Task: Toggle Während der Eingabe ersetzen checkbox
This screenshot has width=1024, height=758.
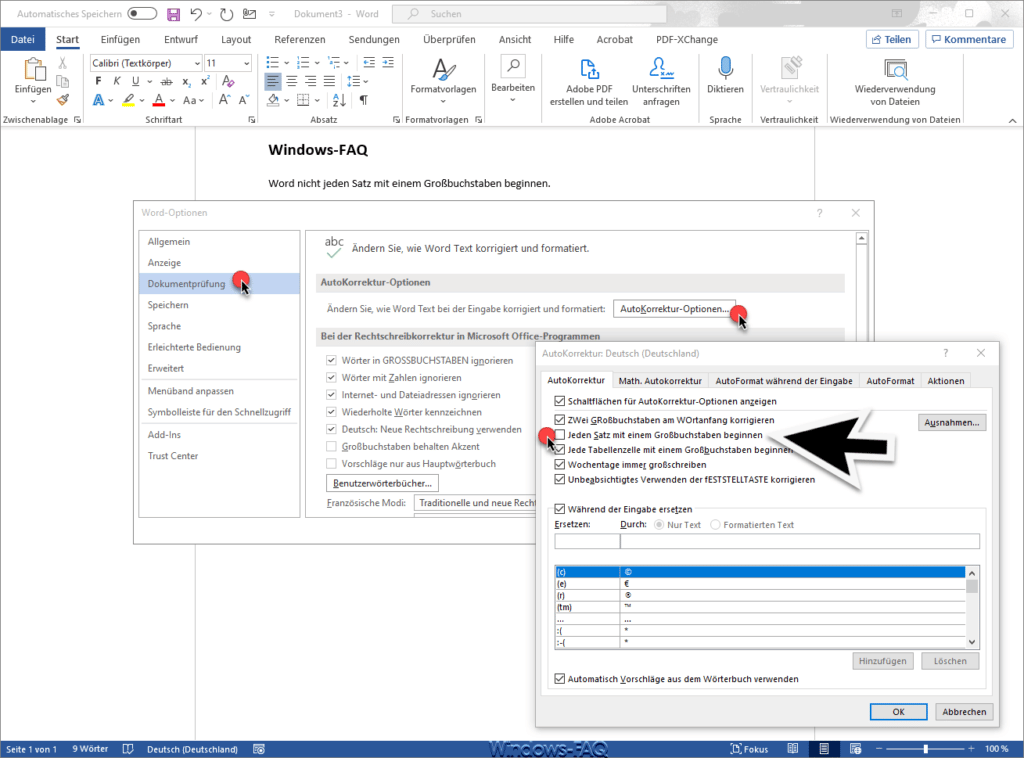Action: (560, 509)
